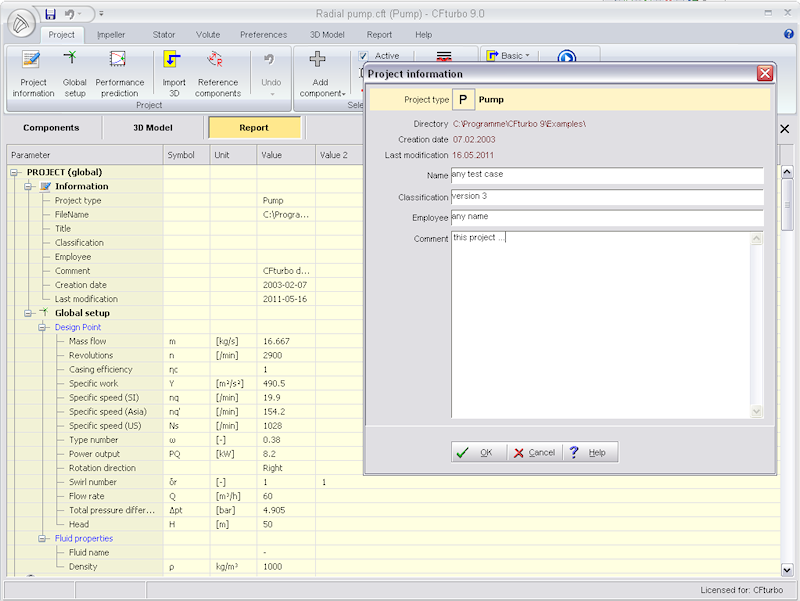
Task: Click the quick-access undo arrow
Action: tap(69, 14)
